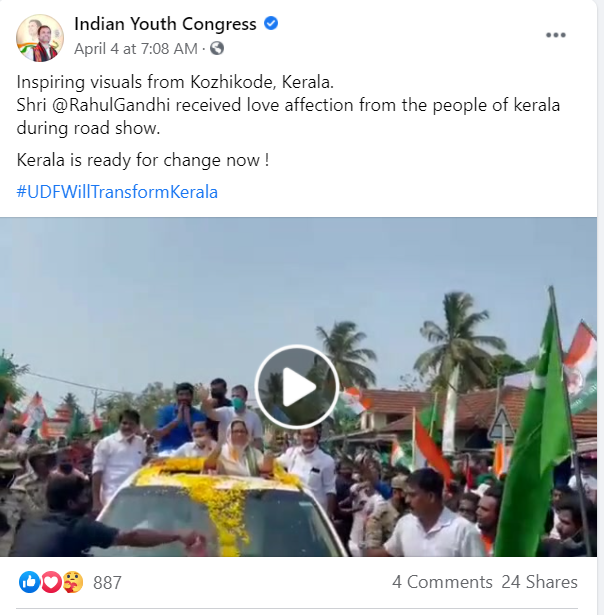The height and width of the screenshot is (615, 604).
Task: Click the 'during road show' text line
Action: pos(88,128)
